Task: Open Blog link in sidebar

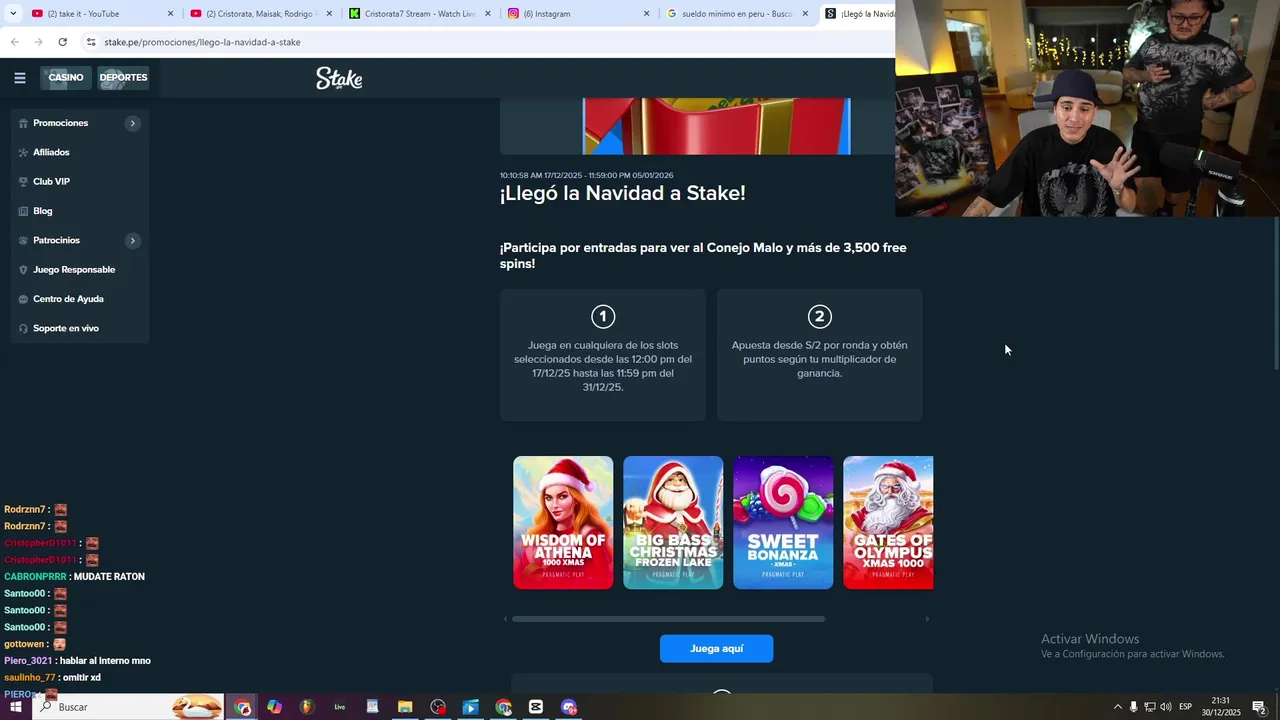Action: [x=42, y=211]
